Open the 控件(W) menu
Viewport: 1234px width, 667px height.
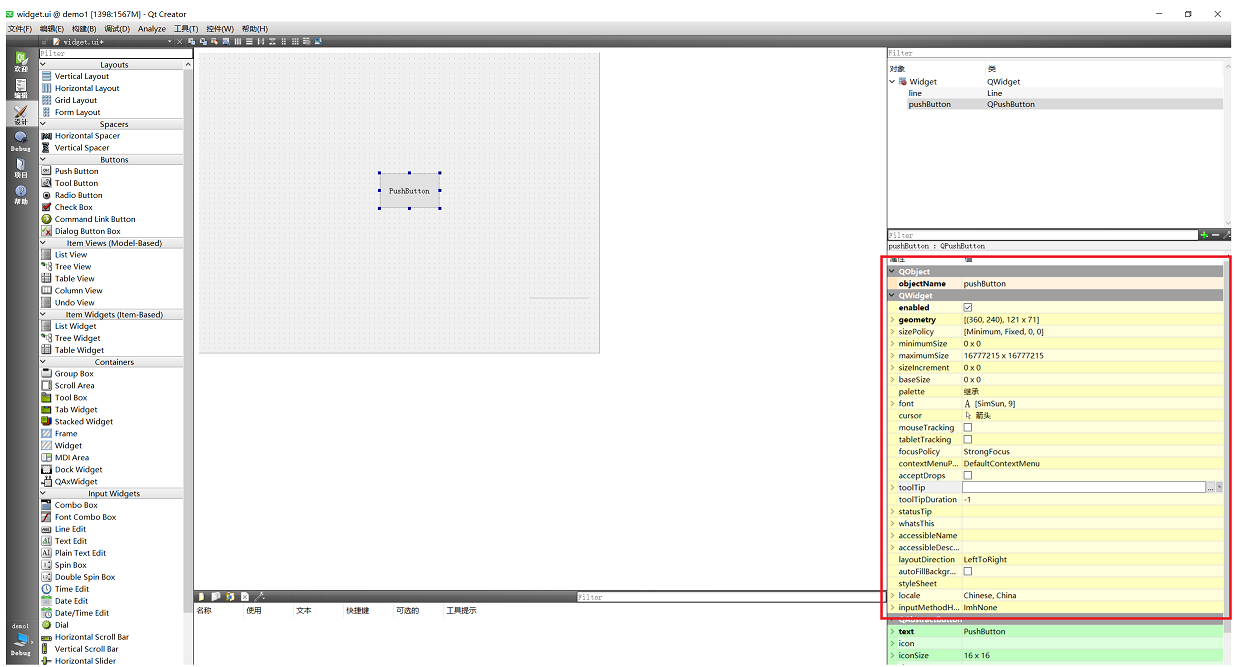tap(220, 29)
